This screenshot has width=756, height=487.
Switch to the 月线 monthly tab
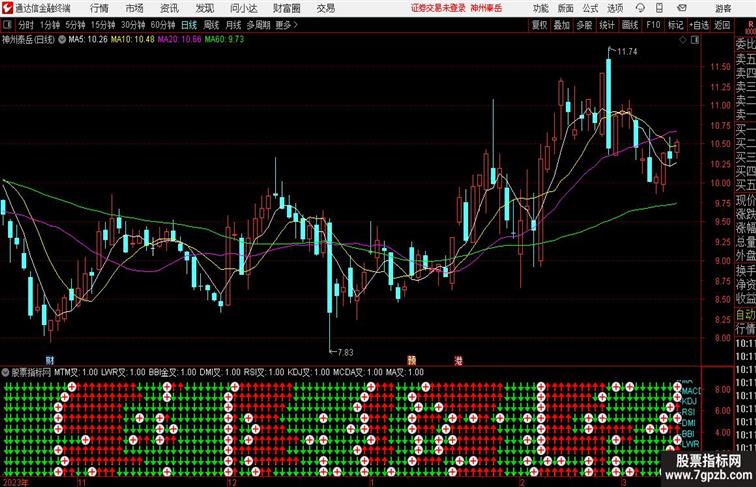click(233, 25)
